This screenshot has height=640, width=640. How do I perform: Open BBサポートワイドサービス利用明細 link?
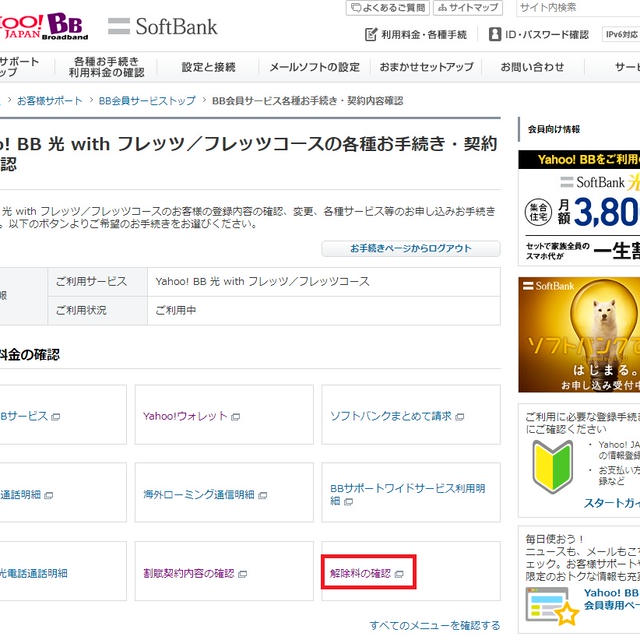[x=407, y=494]
